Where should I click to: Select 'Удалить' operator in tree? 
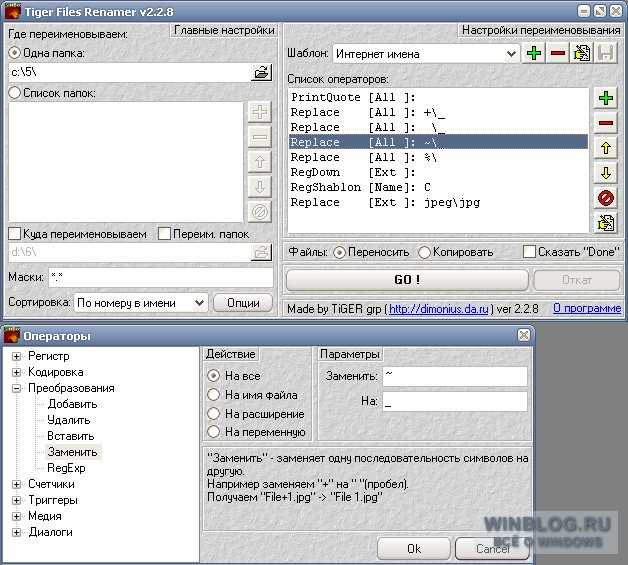[68, 420]
